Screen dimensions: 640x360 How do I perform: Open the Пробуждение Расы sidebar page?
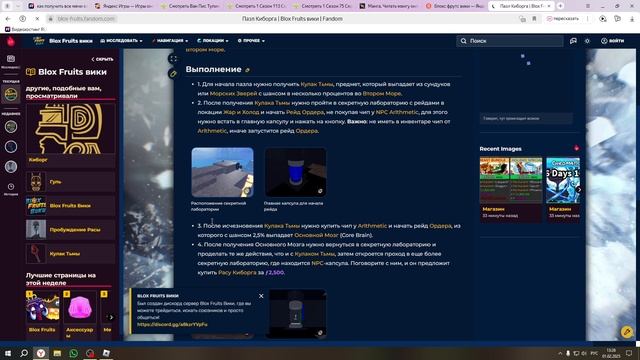click(x=71, y=230)
